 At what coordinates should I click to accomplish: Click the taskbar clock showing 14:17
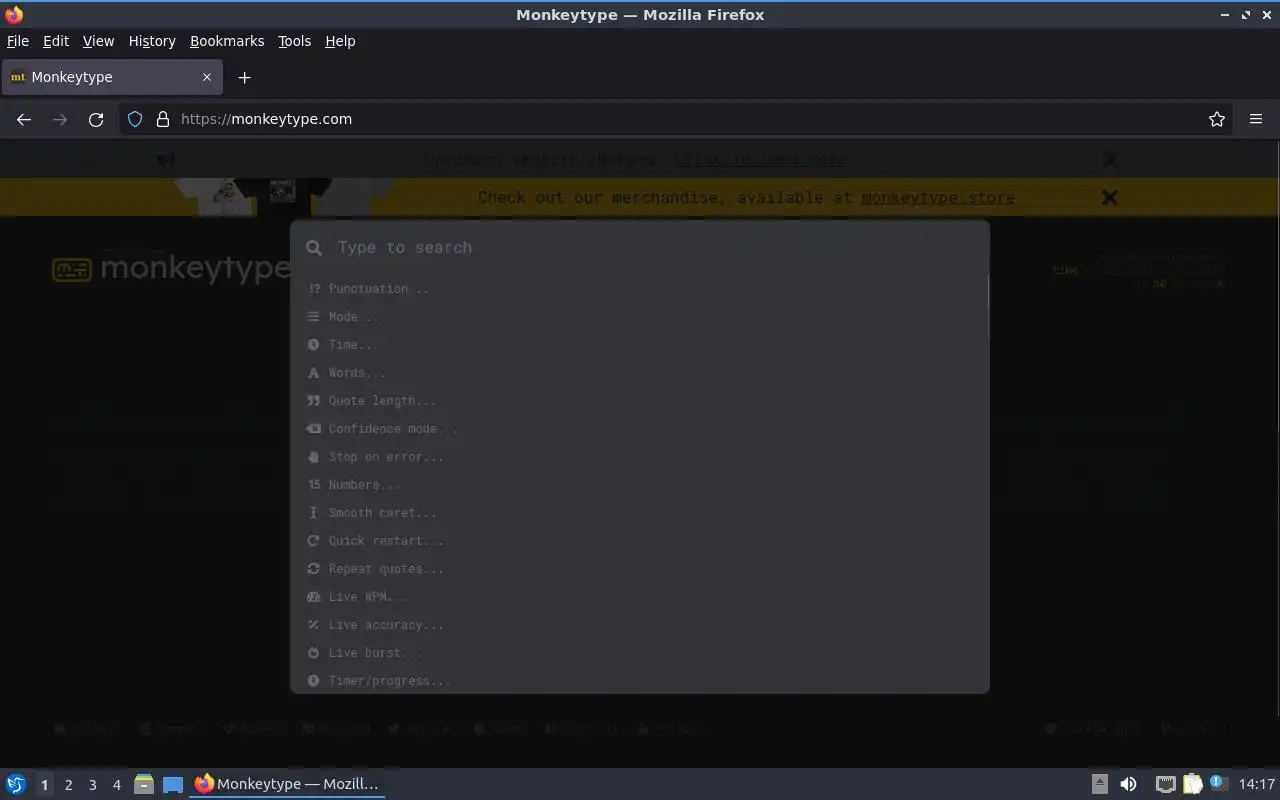[1256, 784]
